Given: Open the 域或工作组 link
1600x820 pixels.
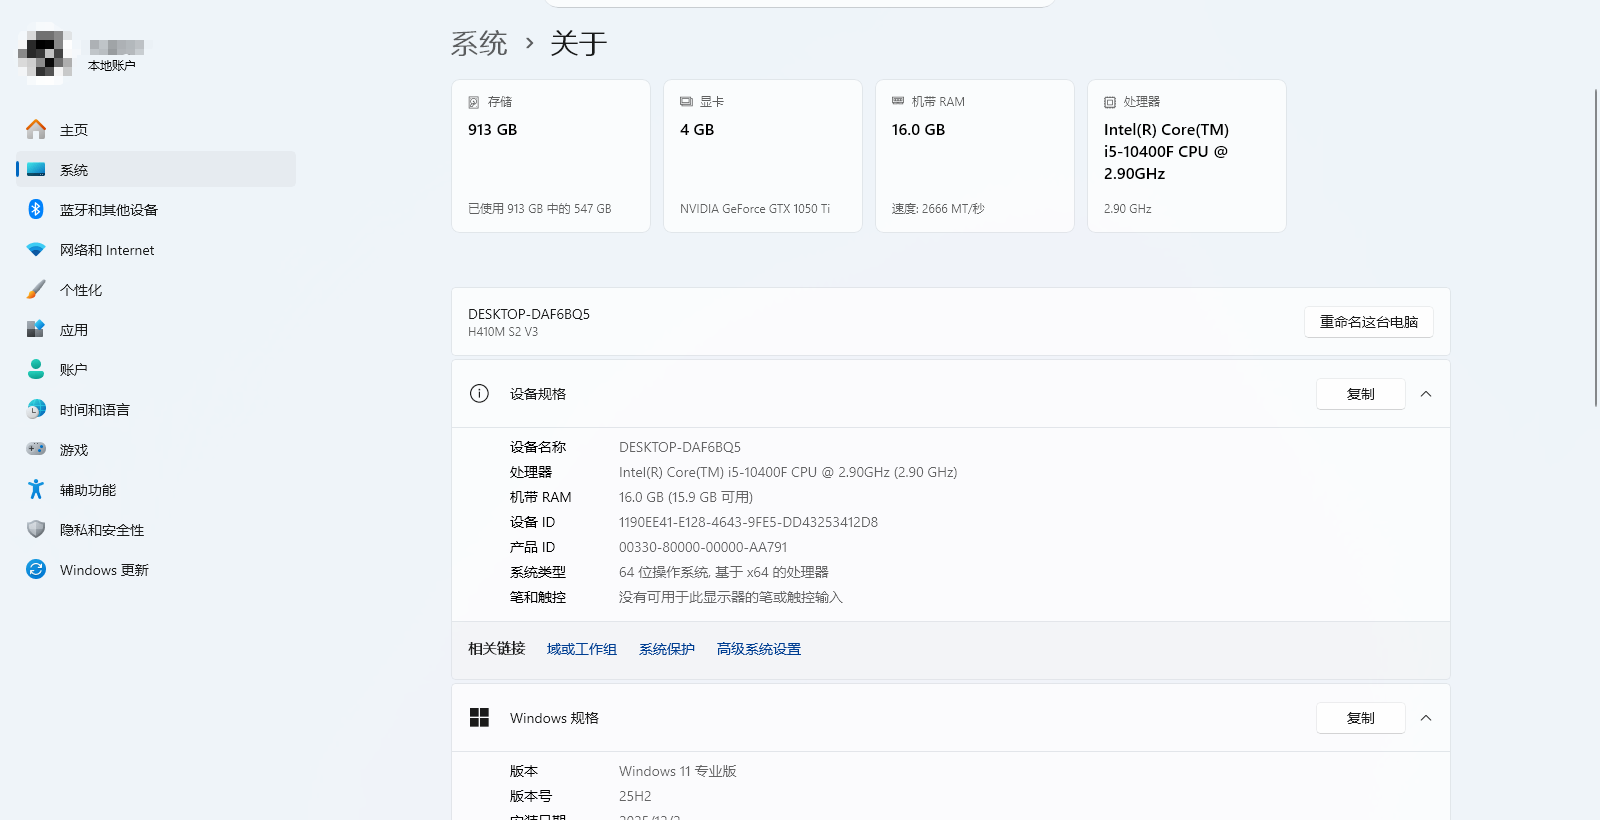Looking at the screenshot, I should (582, 649).
